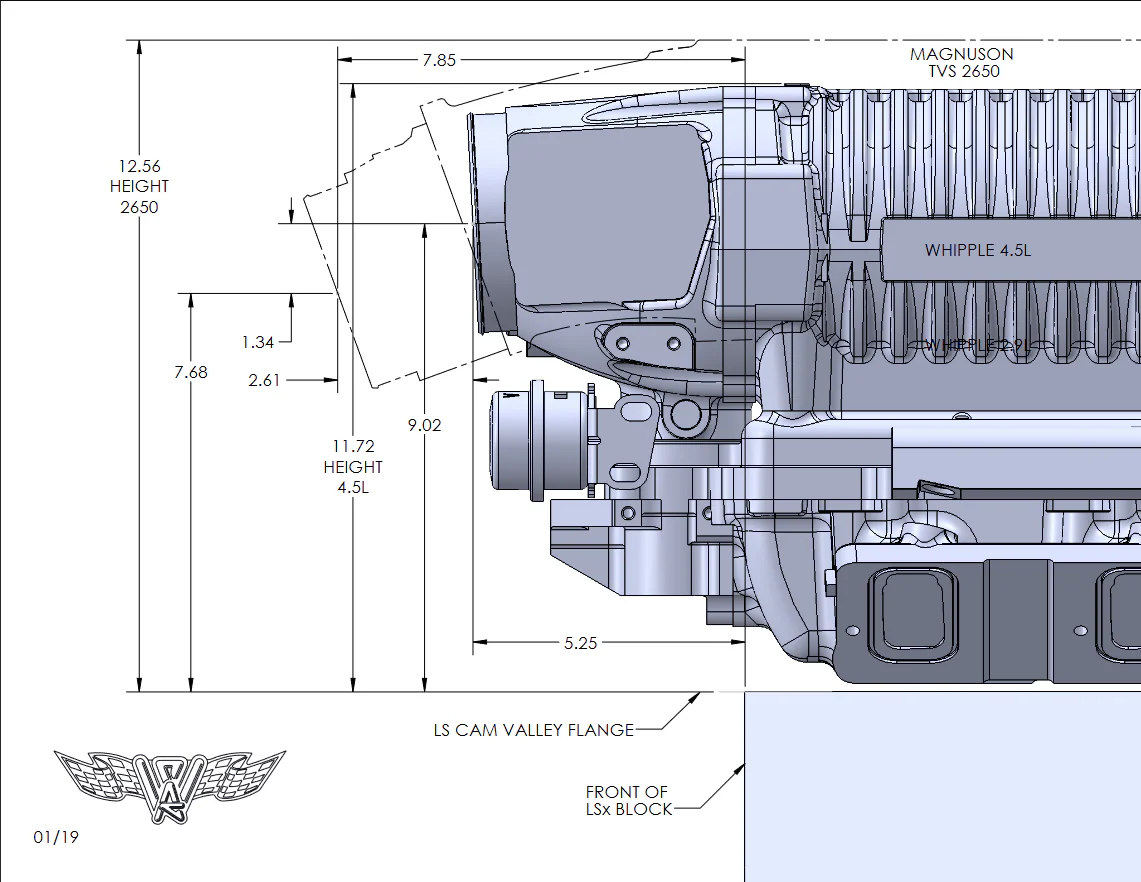Select the 7.68 dimension value
The height and width of the screenshot is (882, 1141).
[191, 373]
